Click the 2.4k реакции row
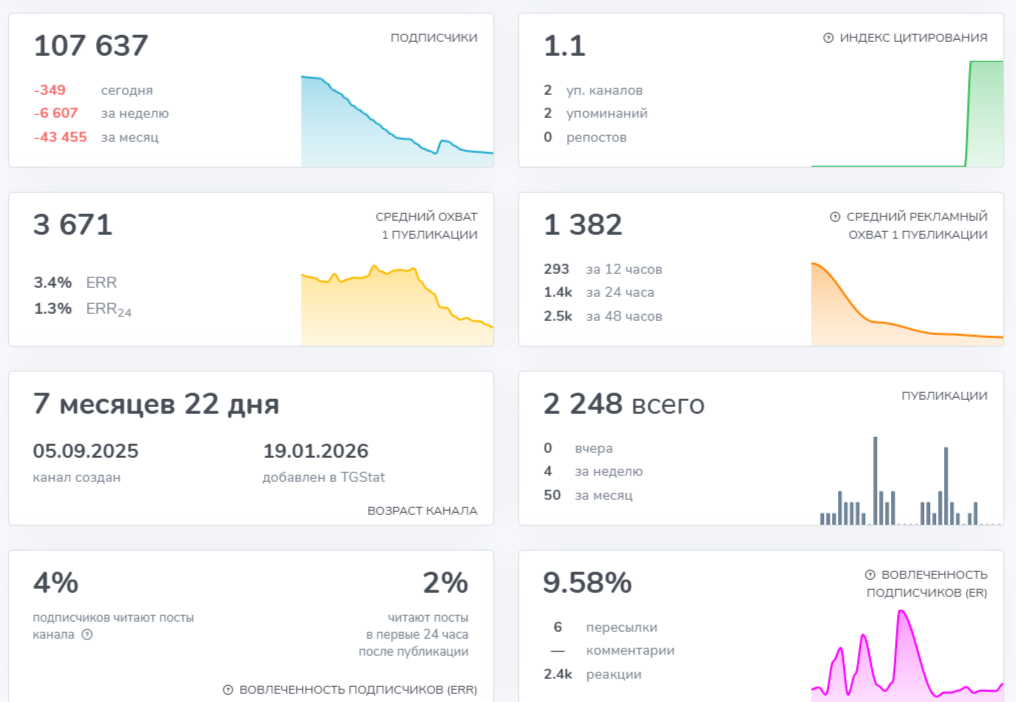This screenshot has height=702, width=1016. pyautogui.click(x=592, y=675)
